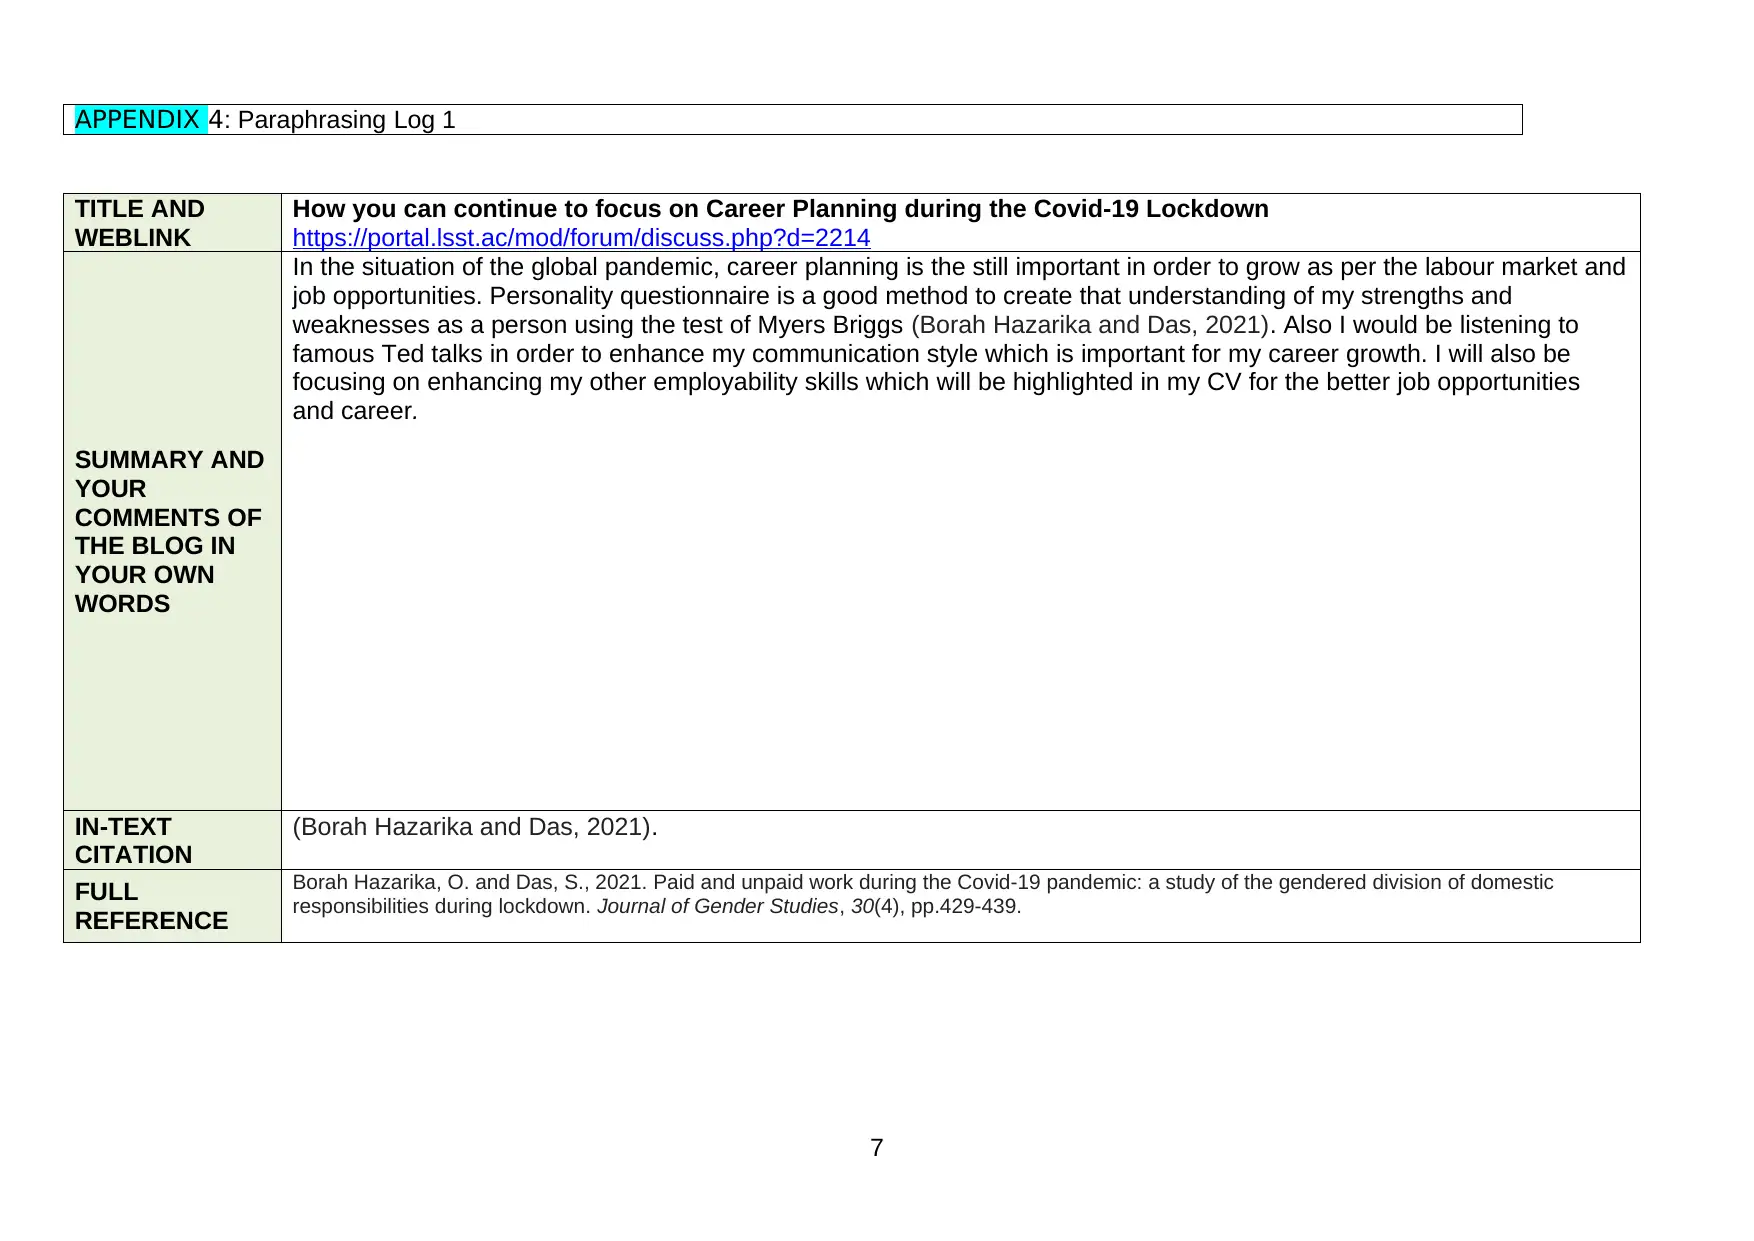1754x1241 pixels.
Task: Select the 'FULL REFERENCE' label cell
Action: coord(172,906)
